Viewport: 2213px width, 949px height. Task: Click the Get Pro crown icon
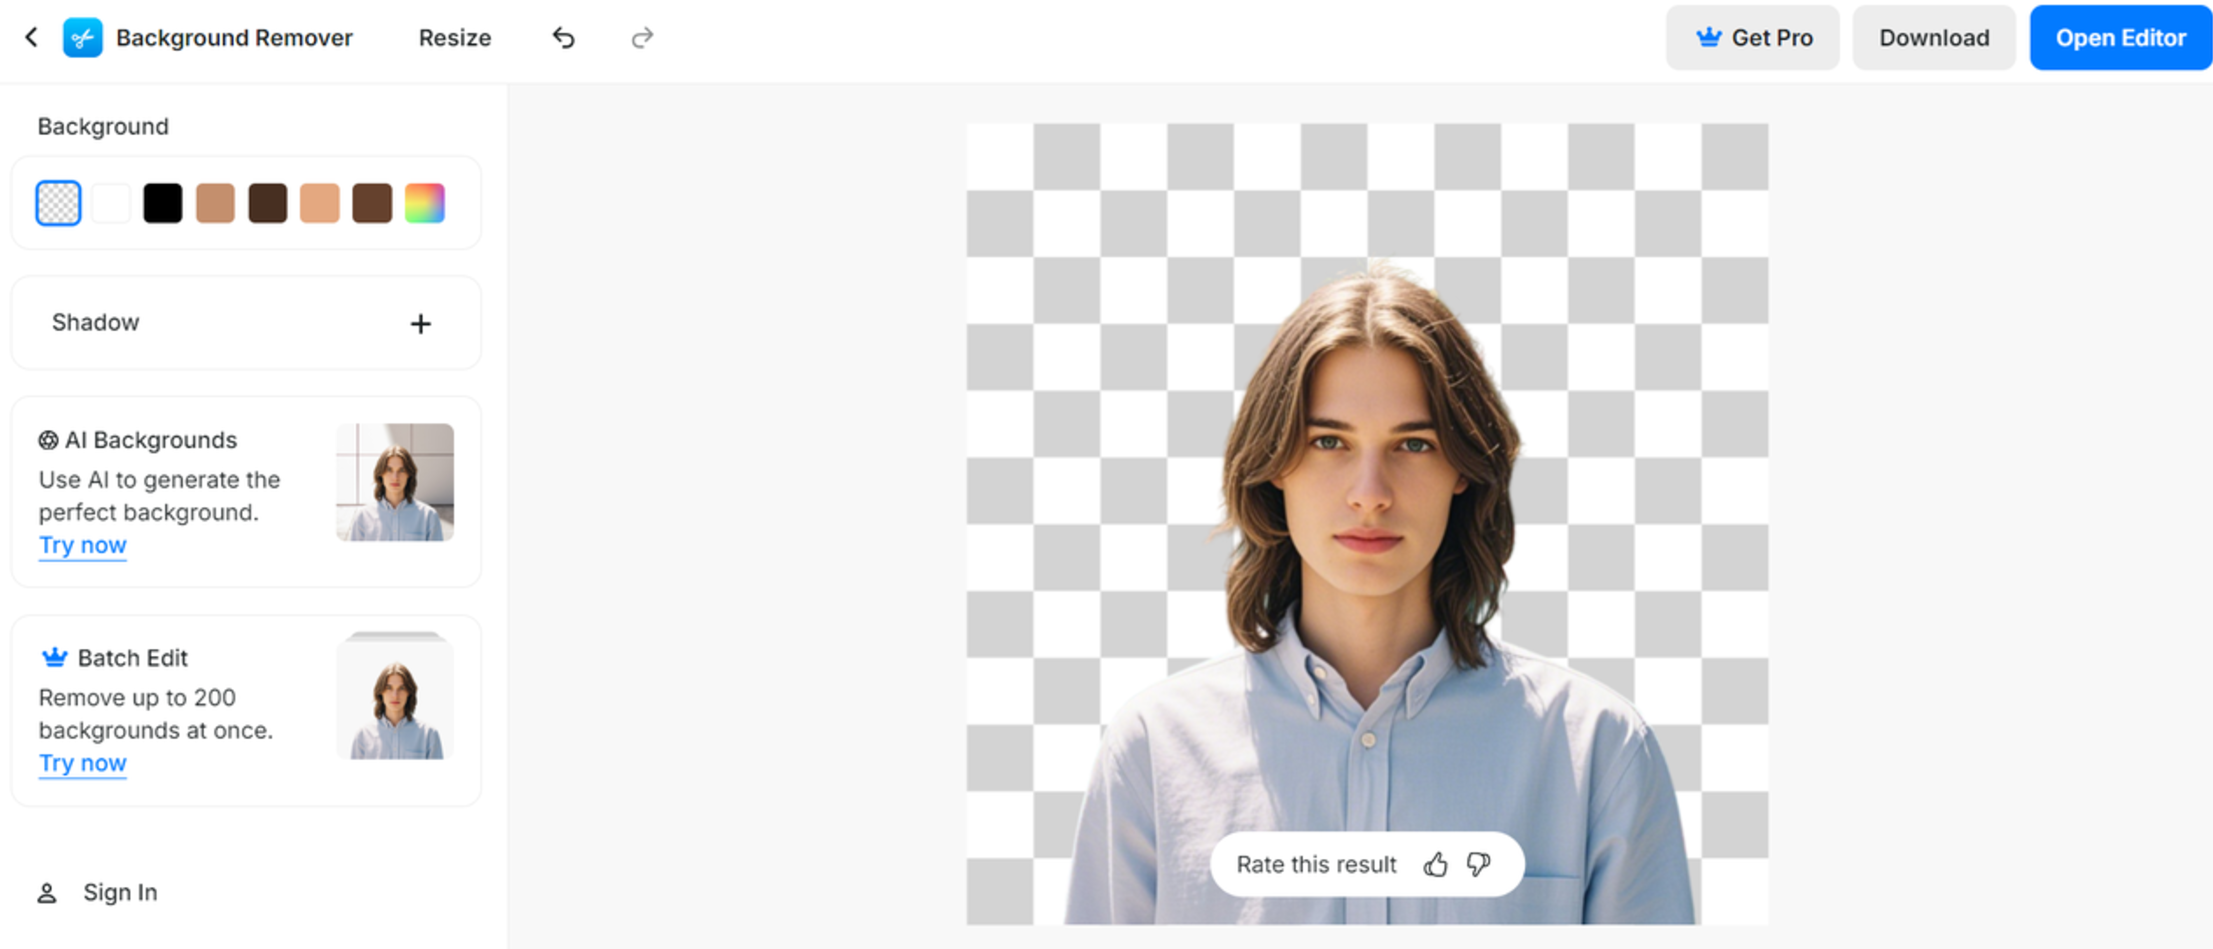tap(1708, 37)
